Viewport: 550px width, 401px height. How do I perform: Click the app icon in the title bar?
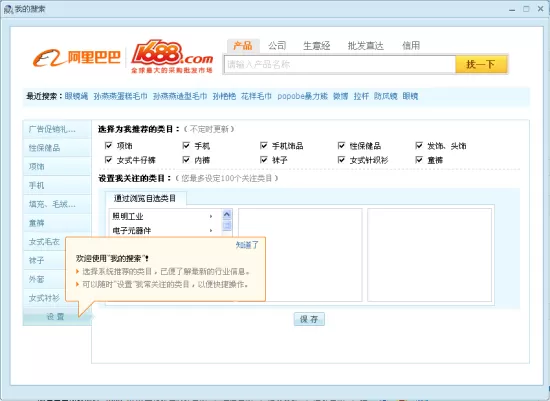click(x=8, y=9)
